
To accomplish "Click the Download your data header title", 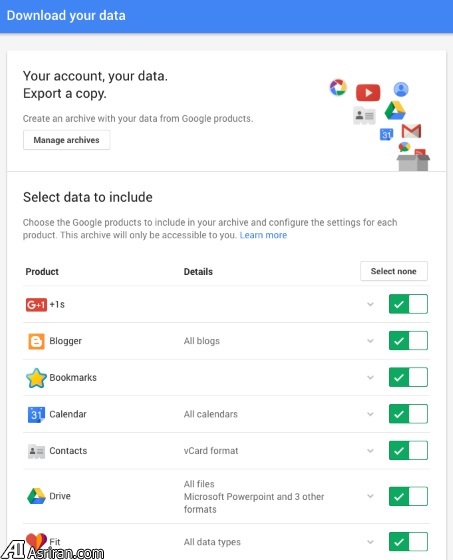I will pyautogui.click(x=66, y=16).
